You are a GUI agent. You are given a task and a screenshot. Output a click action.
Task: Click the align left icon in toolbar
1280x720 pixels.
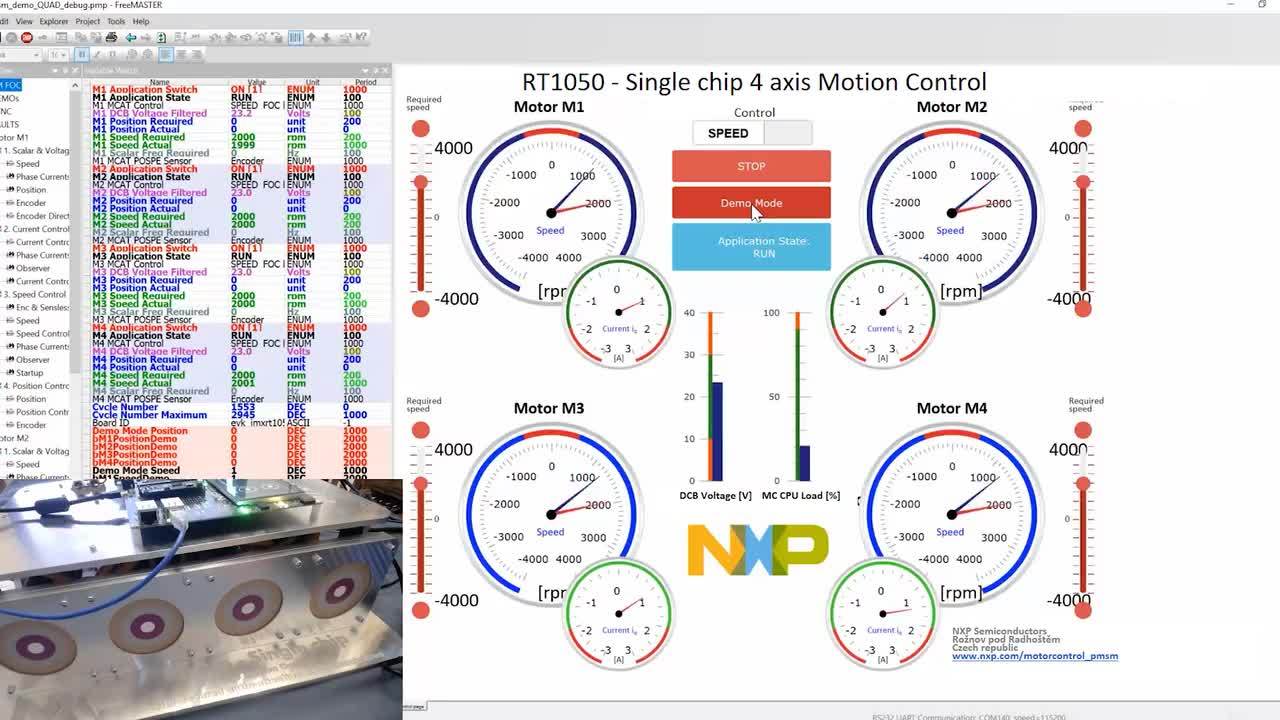click(x=165, y=54)
